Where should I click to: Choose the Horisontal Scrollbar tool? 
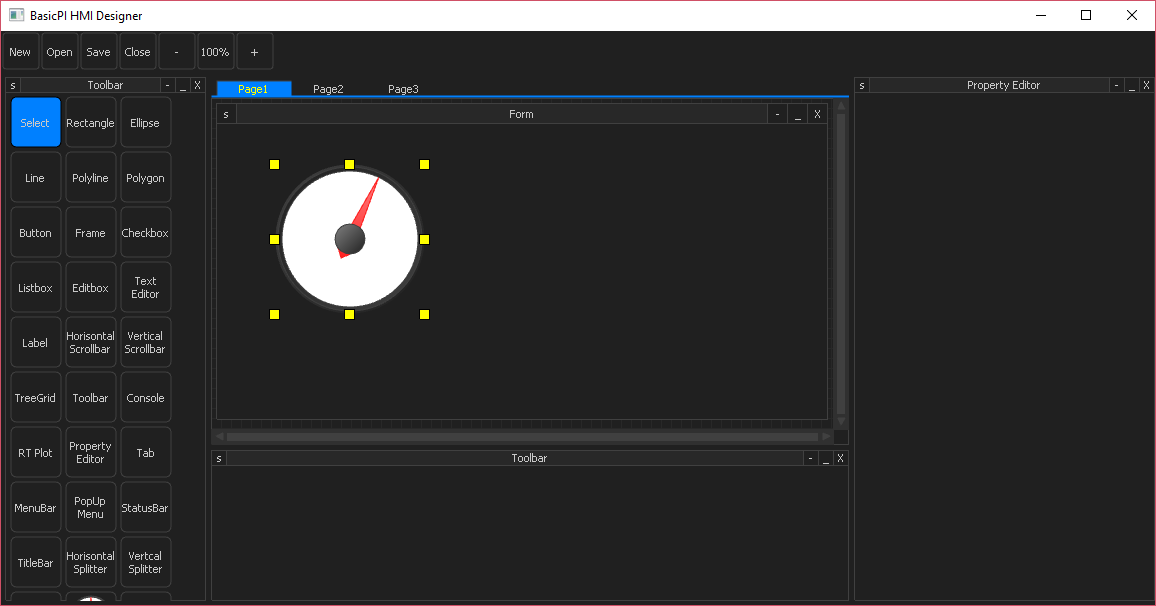point(91,343)
